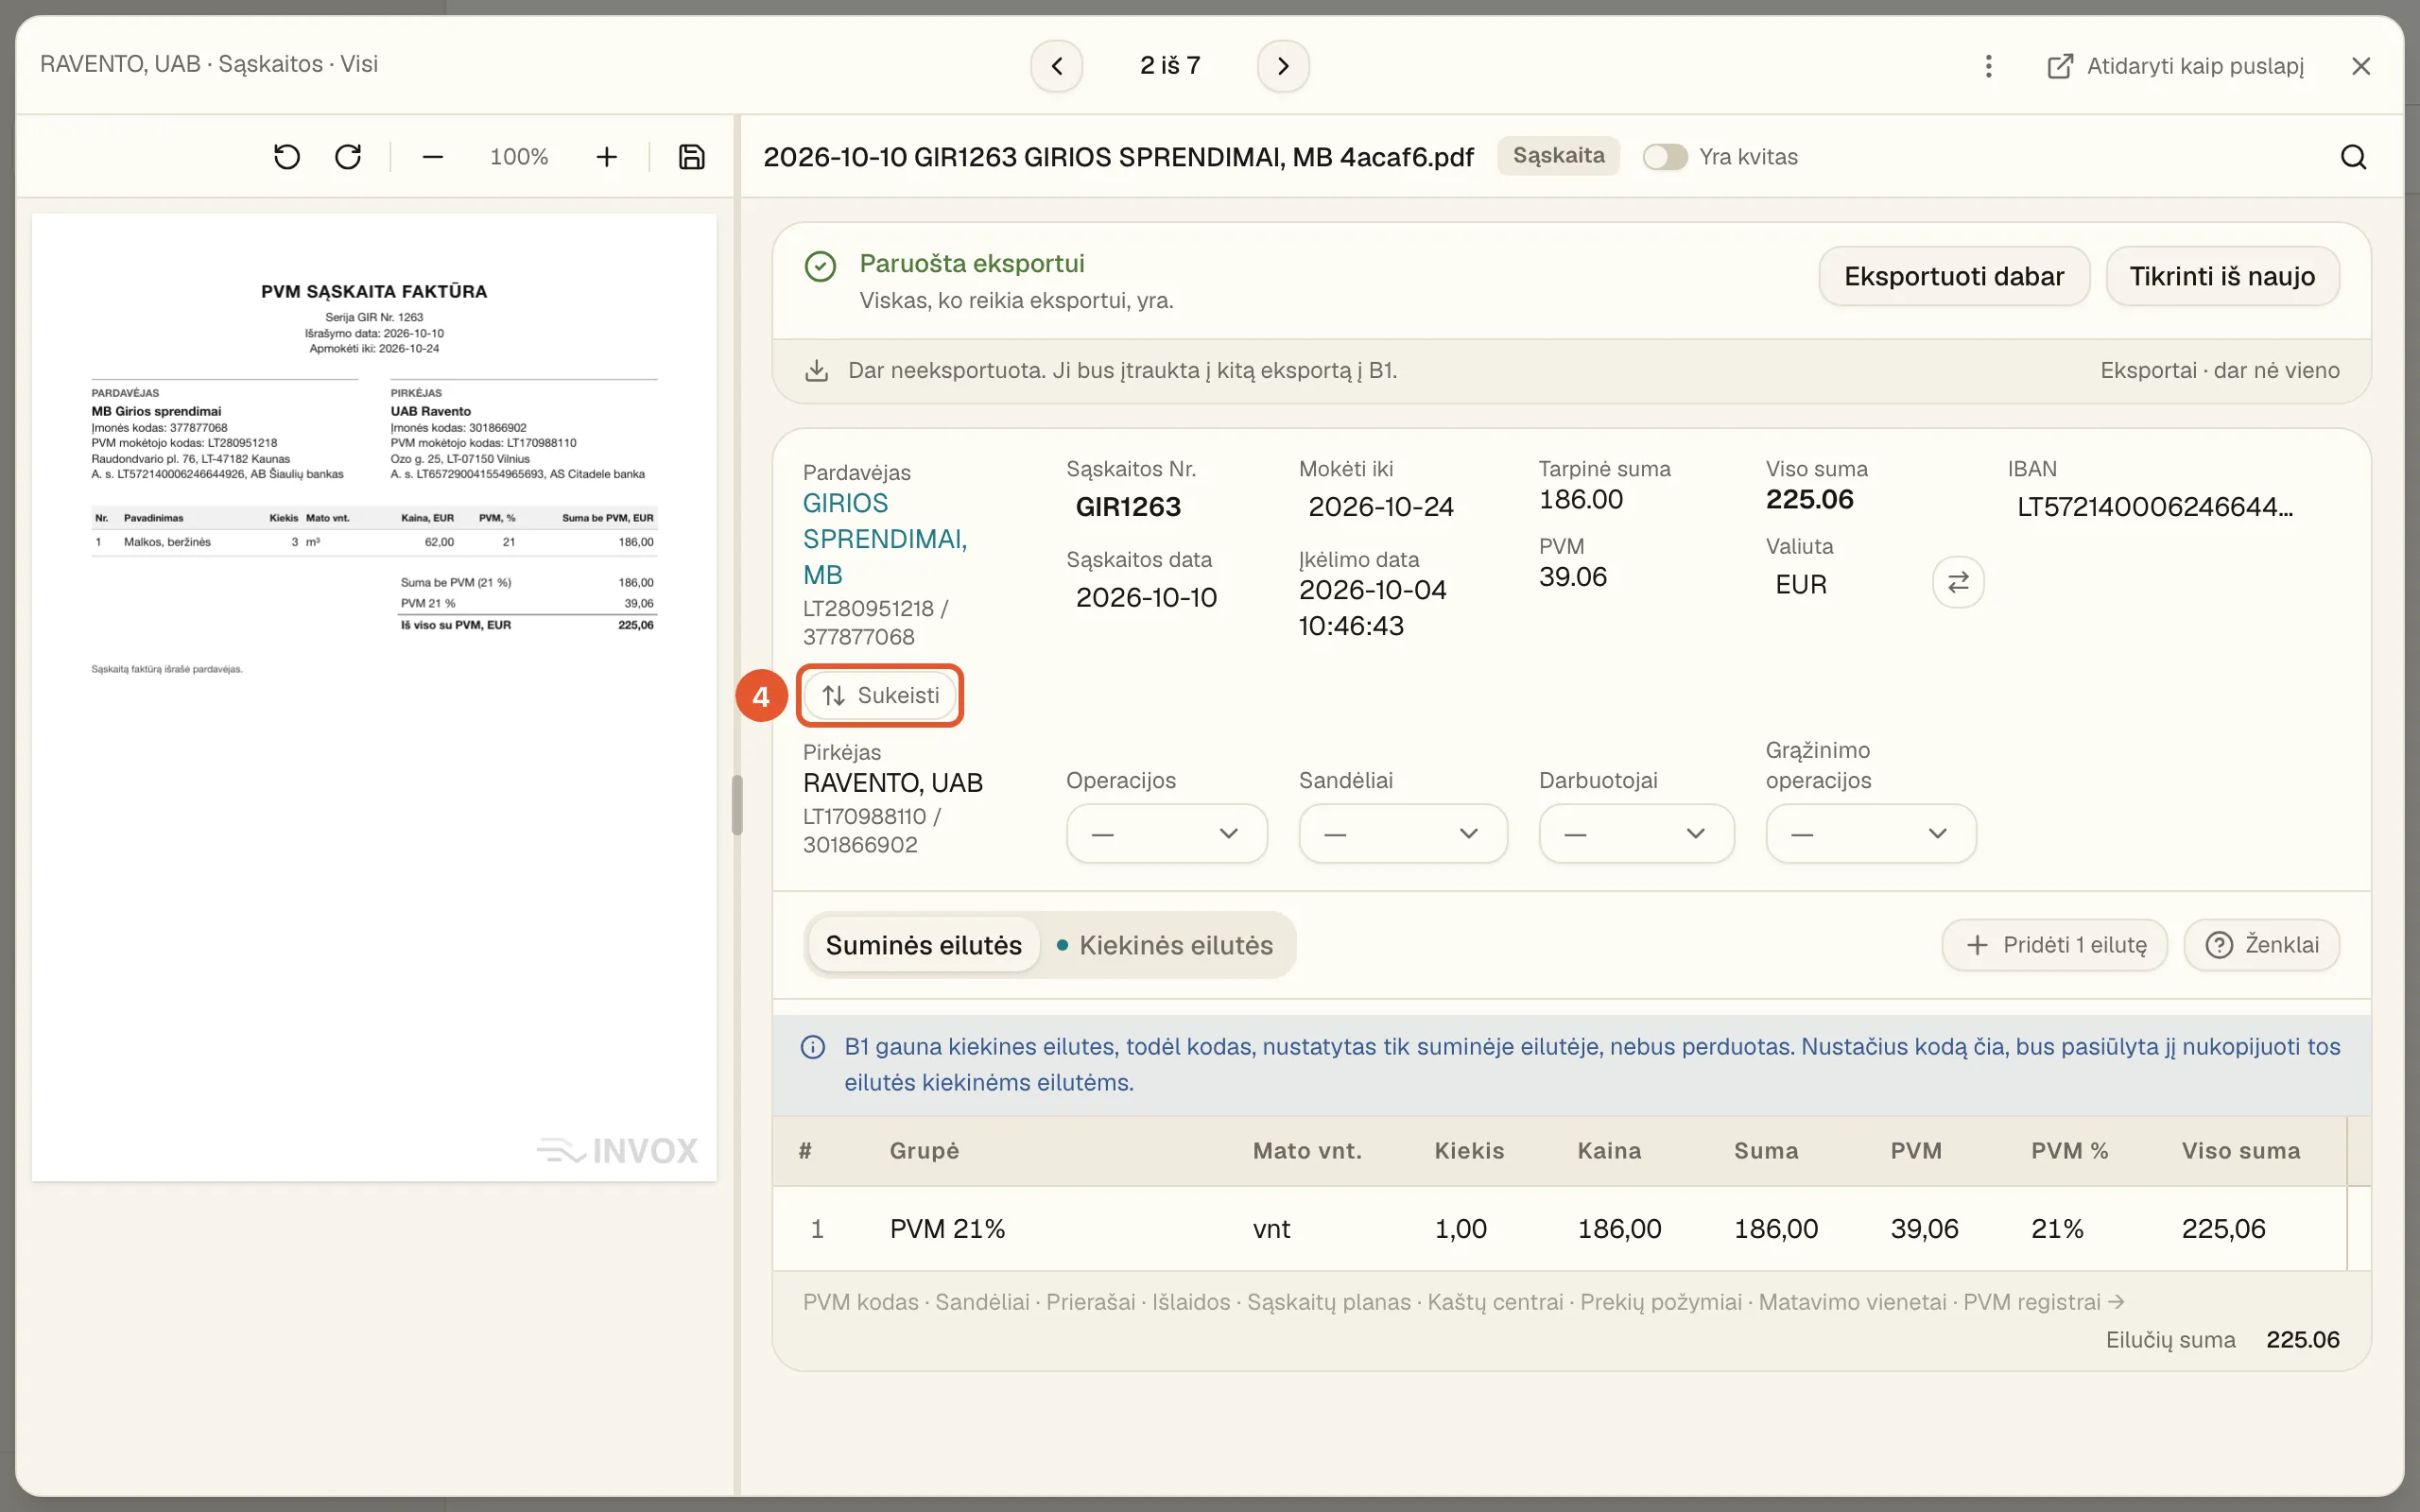Edit the Sąskaitos data 2026-10-10 field
This screenshot has height=1512, width=2420.
[1146, 598]
